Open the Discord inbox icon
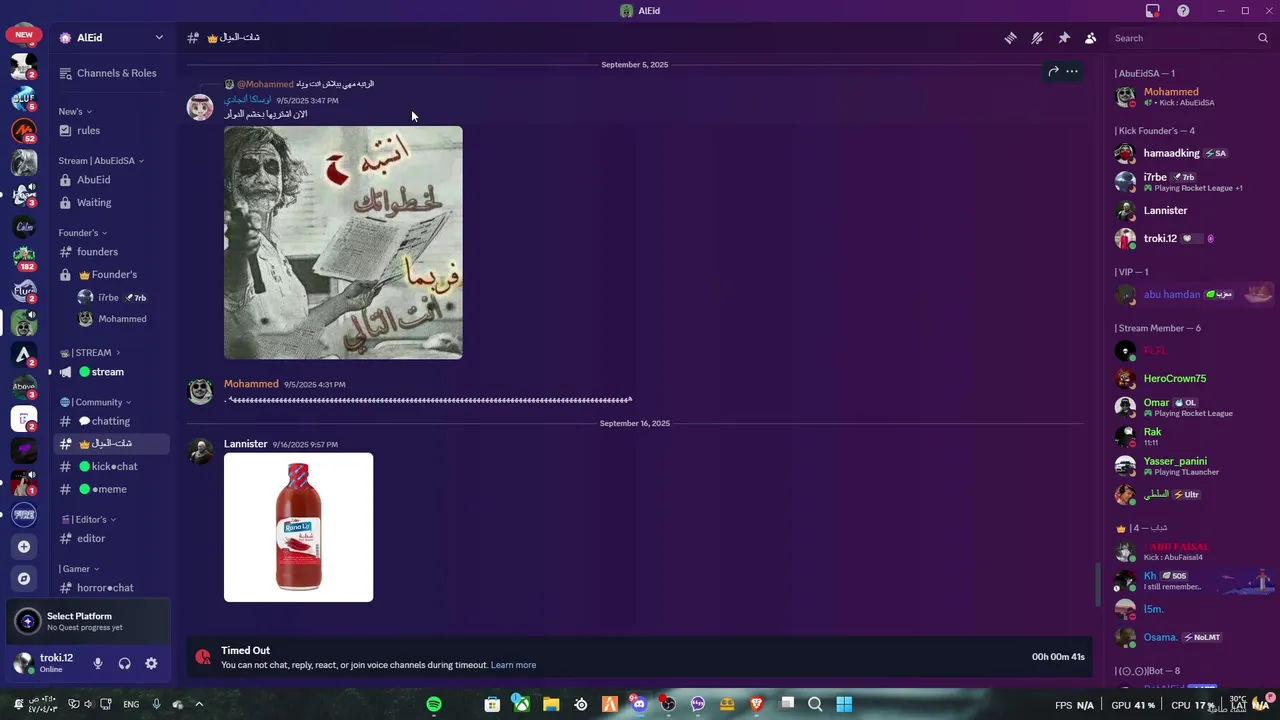Screen dimensions: 1280x720 (1153, 11)
